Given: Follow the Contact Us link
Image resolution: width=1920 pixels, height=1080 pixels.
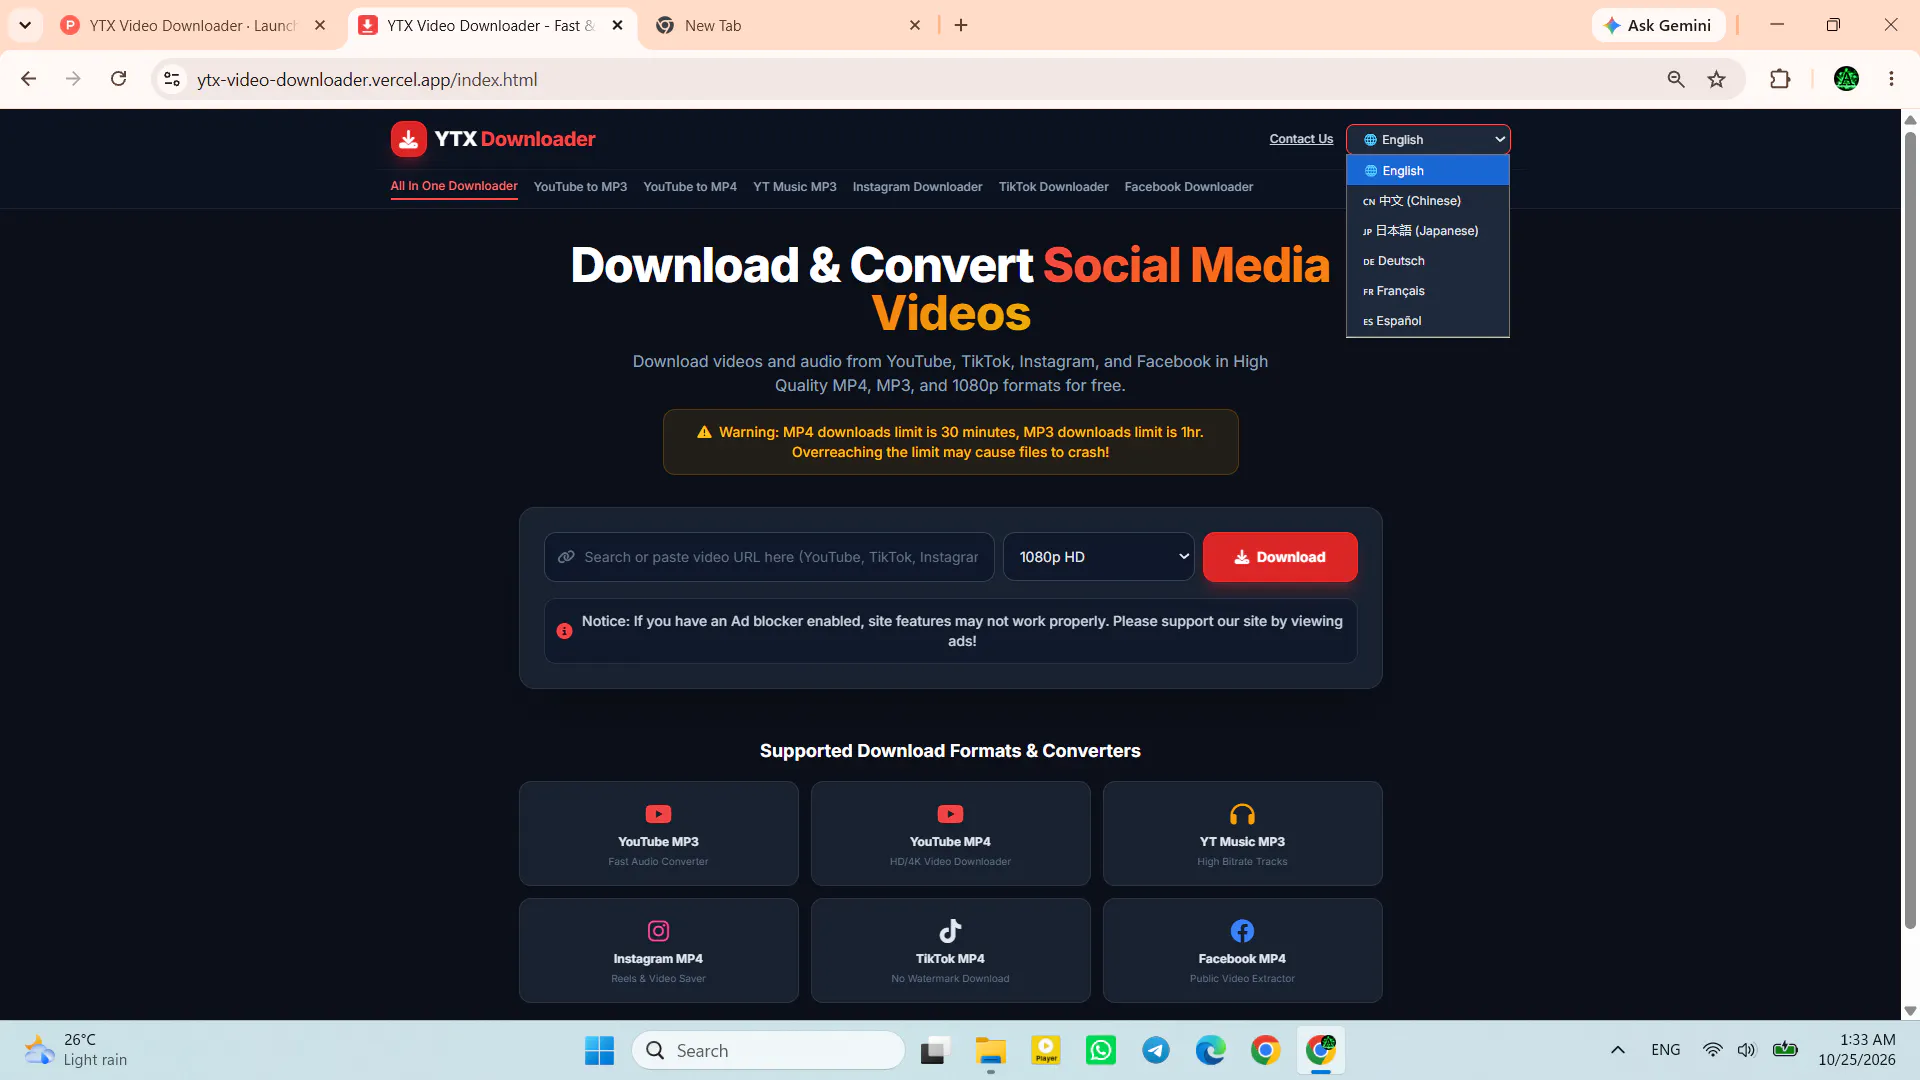Looking at the screenshot, I should (1301, 139).
